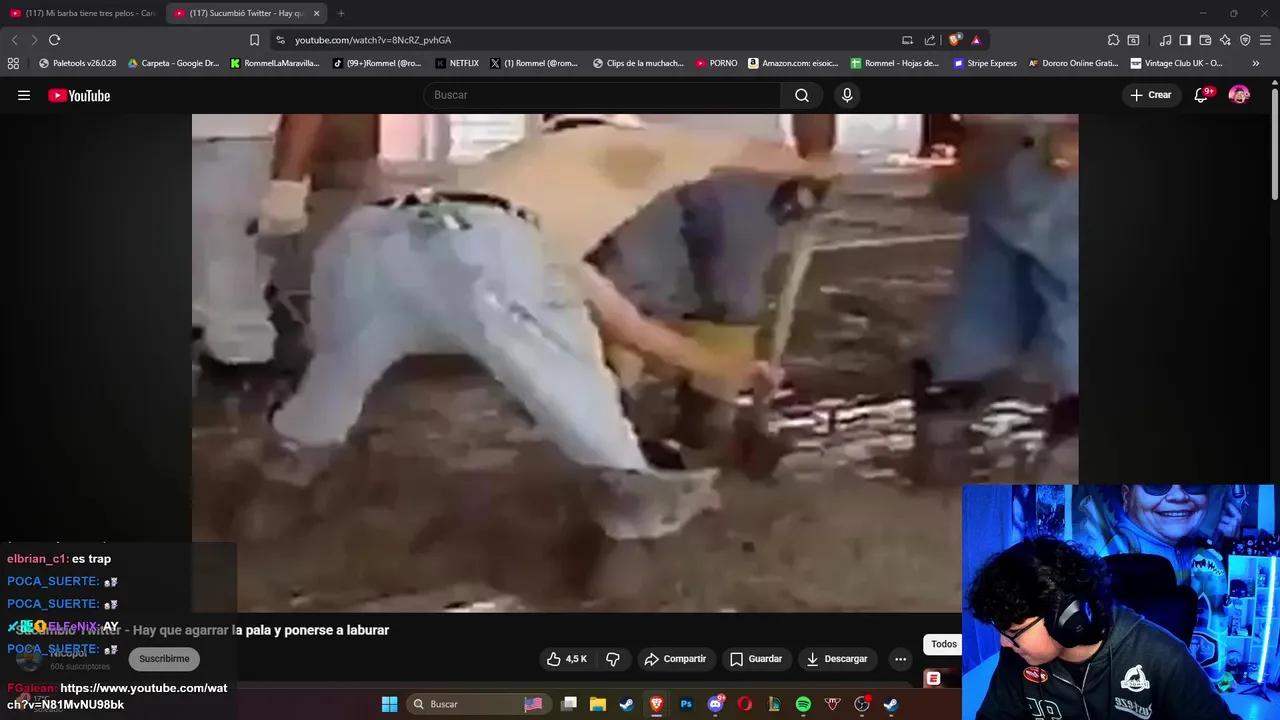Open the RommelLaMaravilla bookmark
The width and height of the screenshot is (1280, 720).
coord(275,63)
